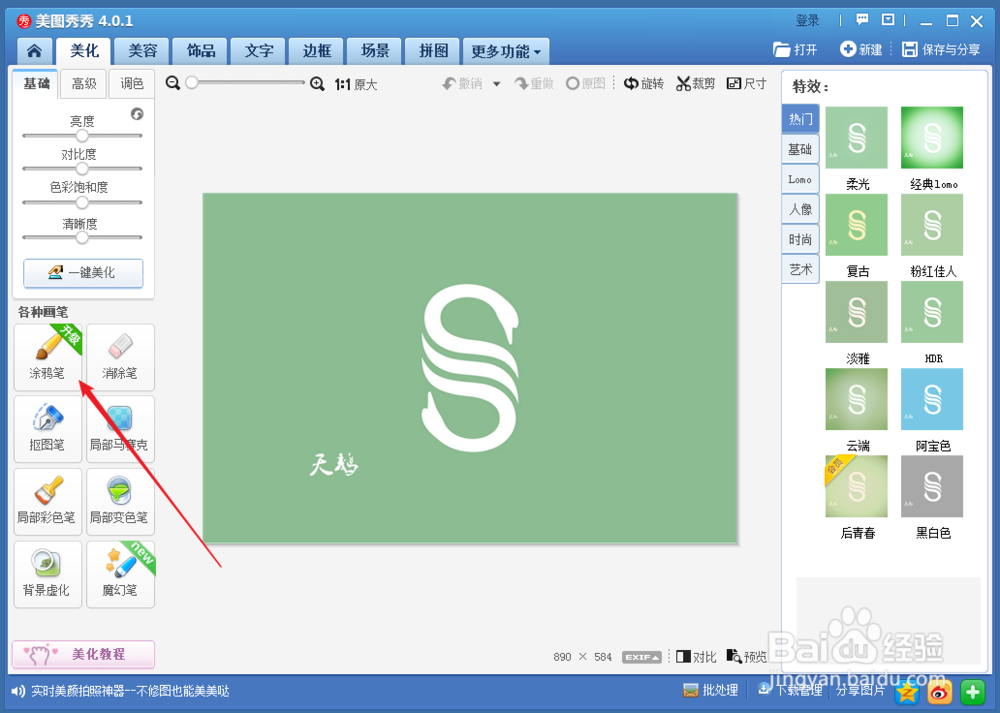Select the 局部彩色笔 tool
This screenshot has height=713, width=1000.
point(48,501)
